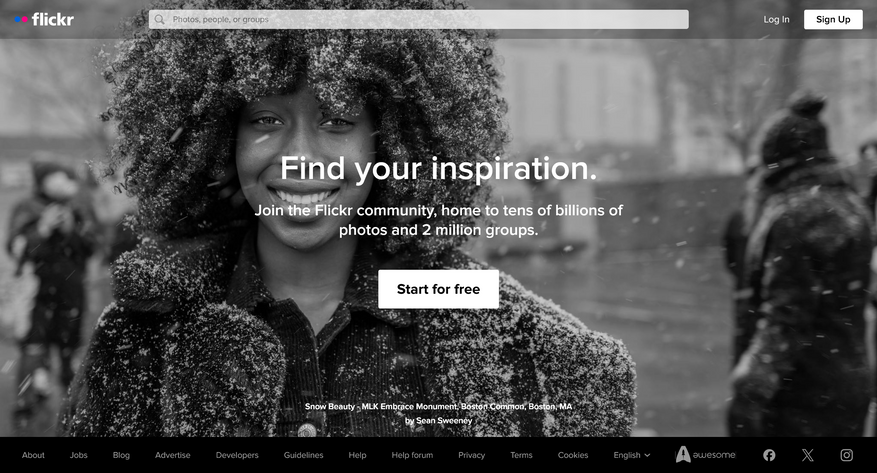Click the search magnifier icon
The width and height of the screenshot is (877, 473).
[159, 20]
